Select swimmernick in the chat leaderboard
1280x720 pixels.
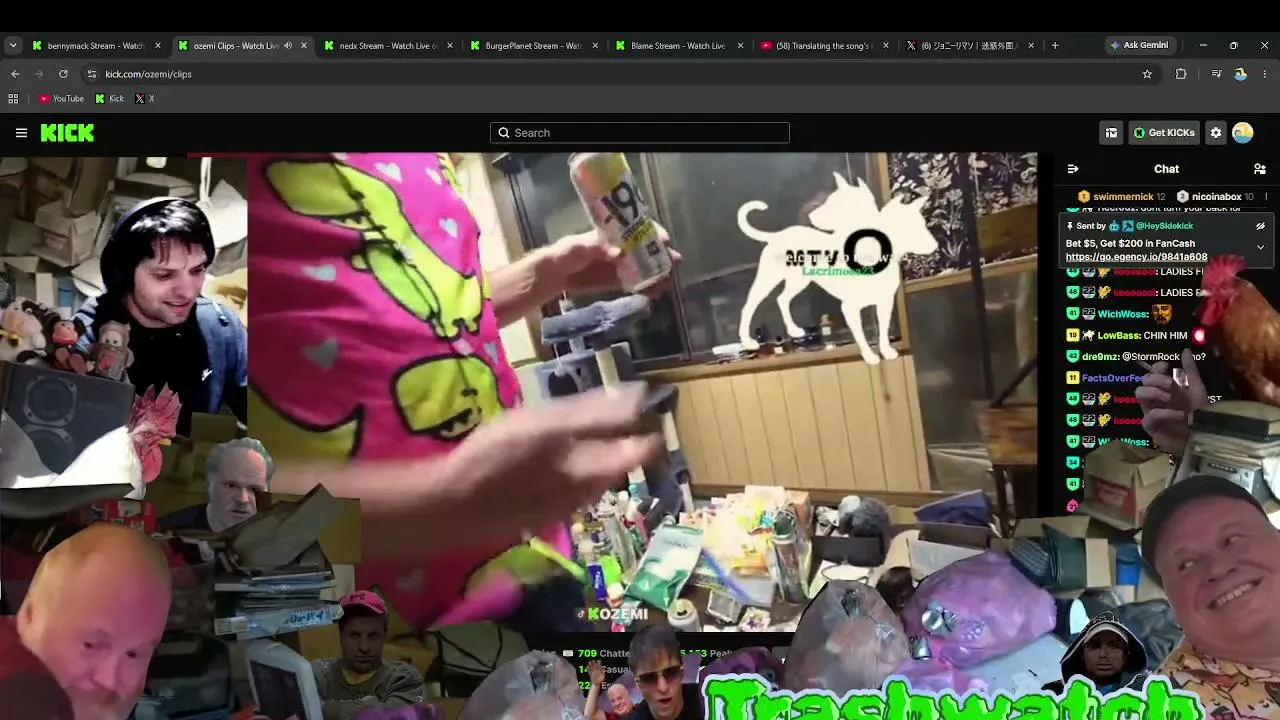1123,197
